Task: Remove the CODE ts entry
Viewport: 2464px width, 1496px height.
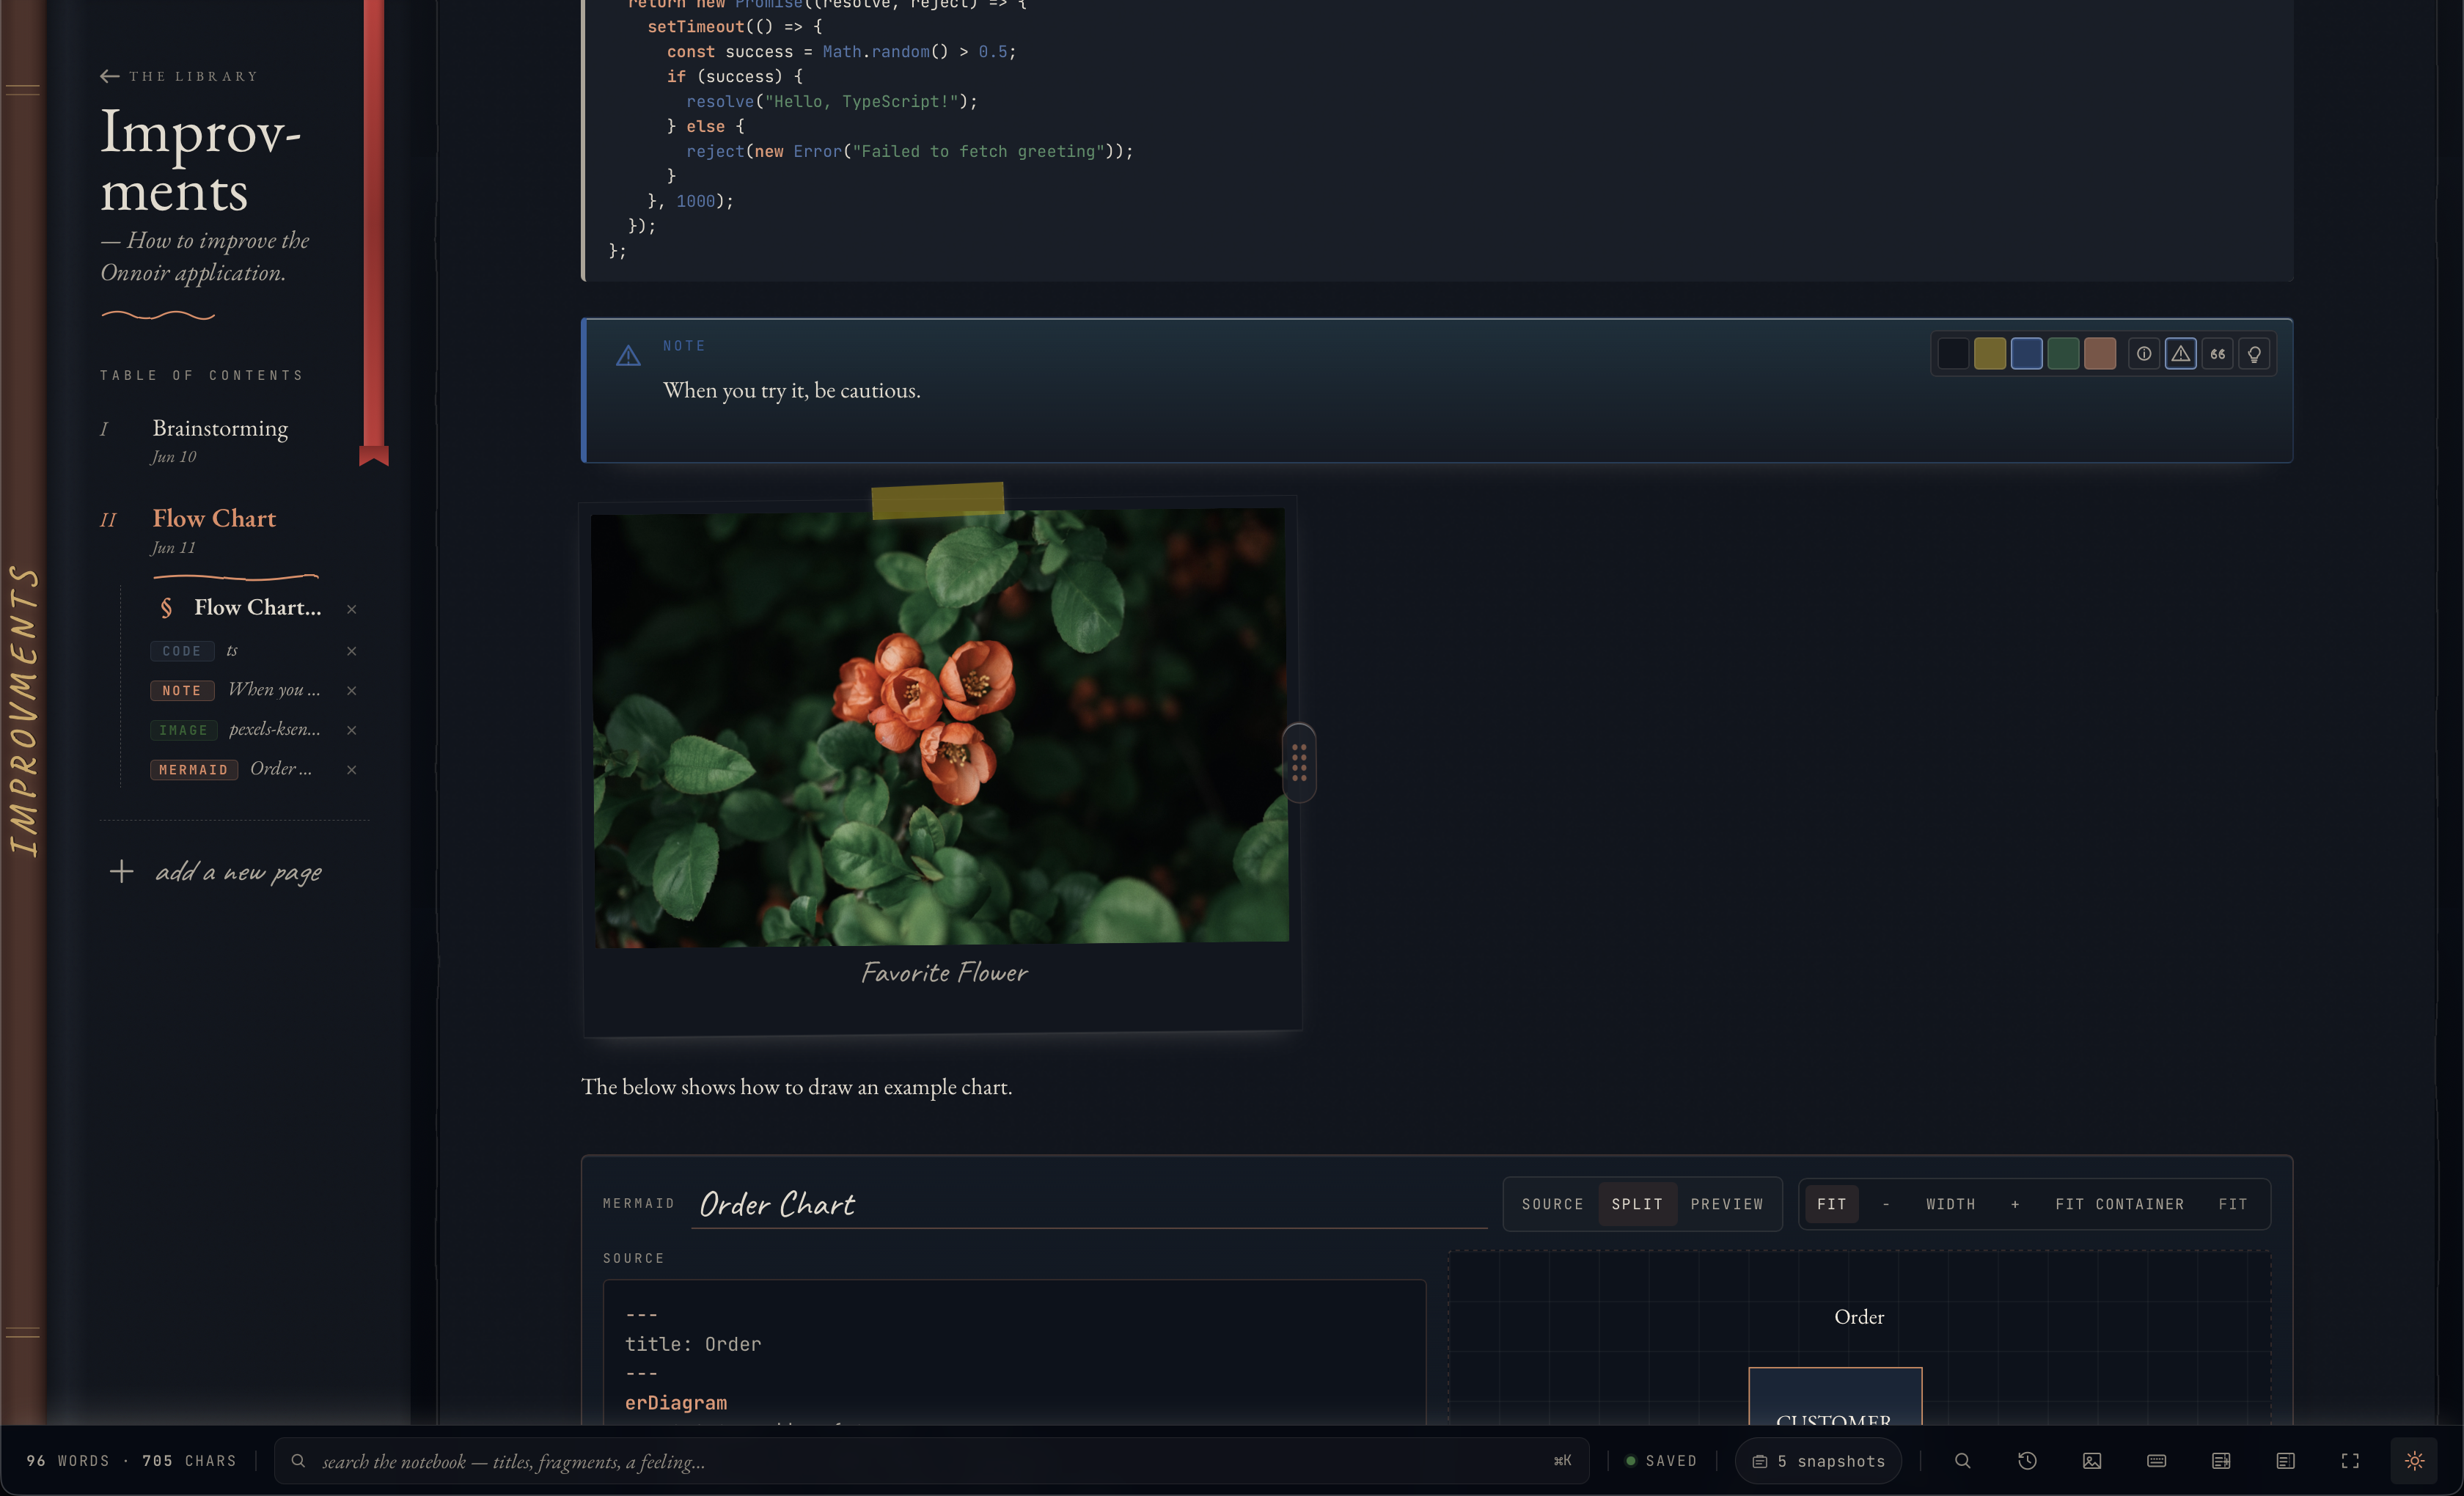Action: pyautogui.click(x=351, y=651)
